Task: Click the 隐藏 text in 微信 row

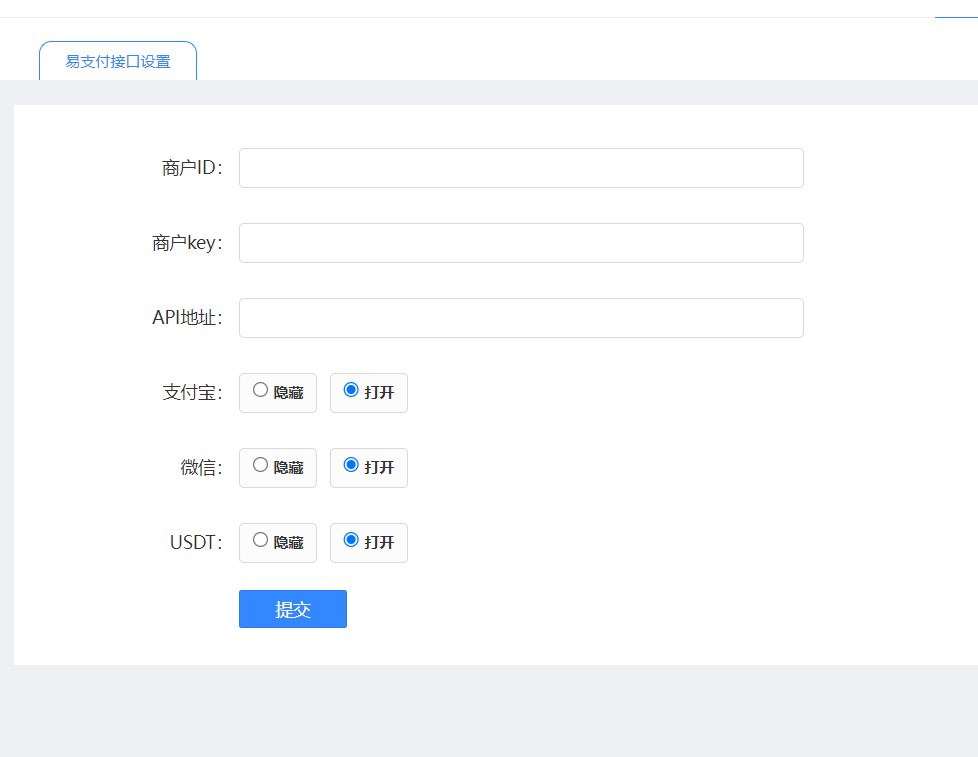Action: pos(288,468)
